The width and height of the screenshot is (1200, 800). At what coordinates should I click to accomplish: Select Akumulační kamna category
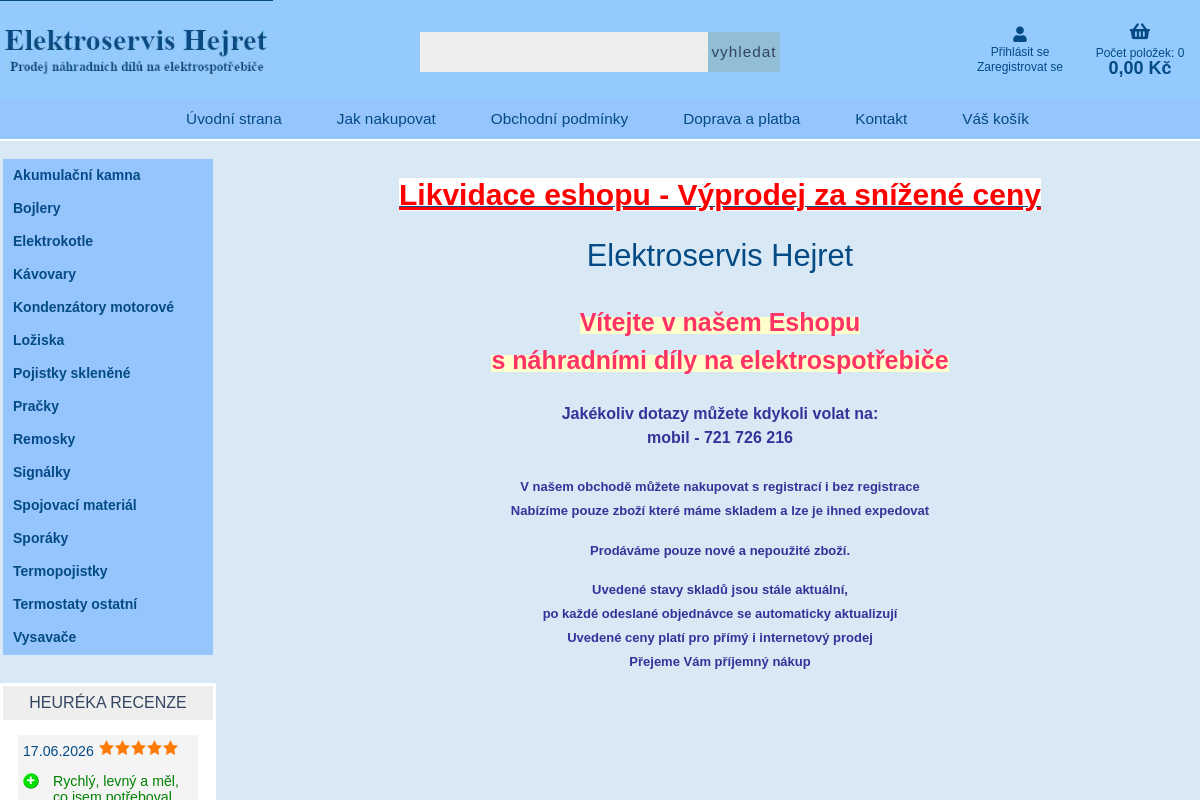click(108, 175)
